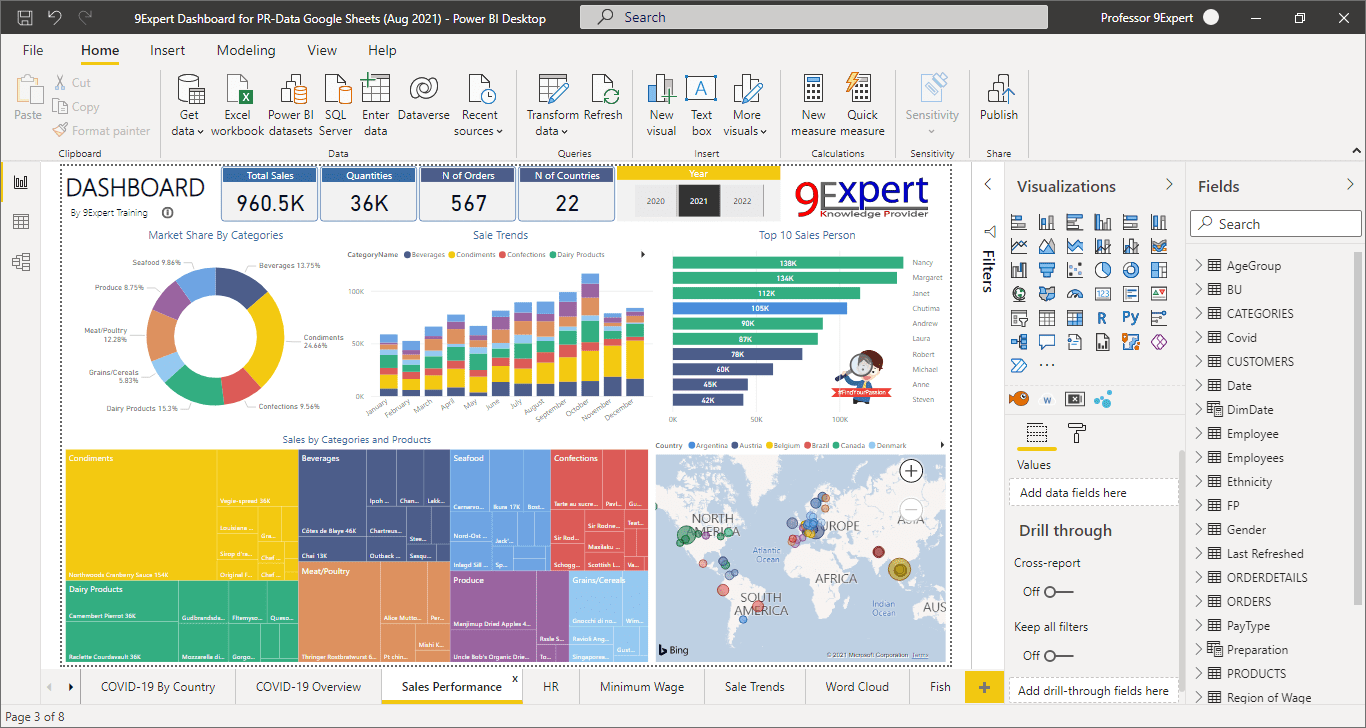The height and width of the screenshot is (728, 1366).
Task: Switch to Model view in the left sidebar
Action: coord(21,261)
